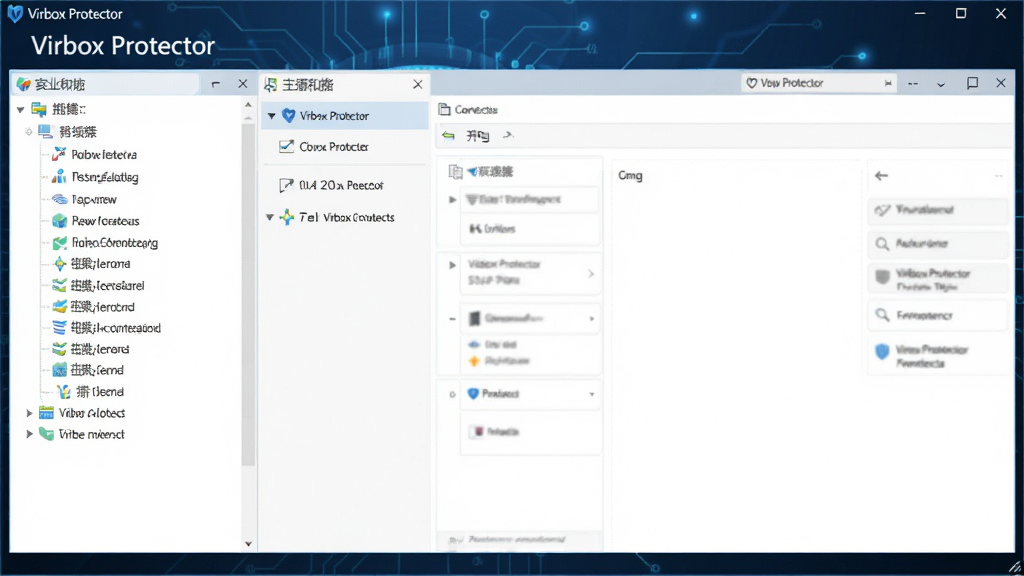Image resolution: width=1024 pixels, height=576 pixels.
Task: Close the left tree panel
Action: [x=243, y=84]
